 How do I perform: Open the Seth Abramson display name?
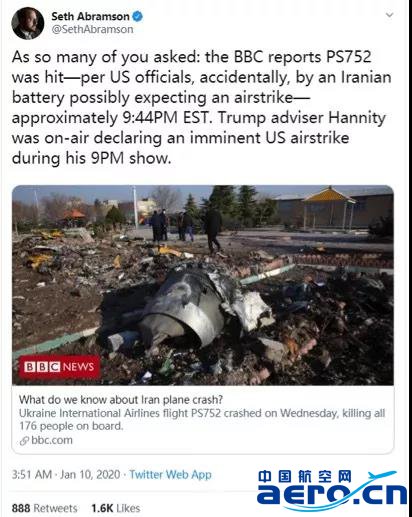click(90, 16)
